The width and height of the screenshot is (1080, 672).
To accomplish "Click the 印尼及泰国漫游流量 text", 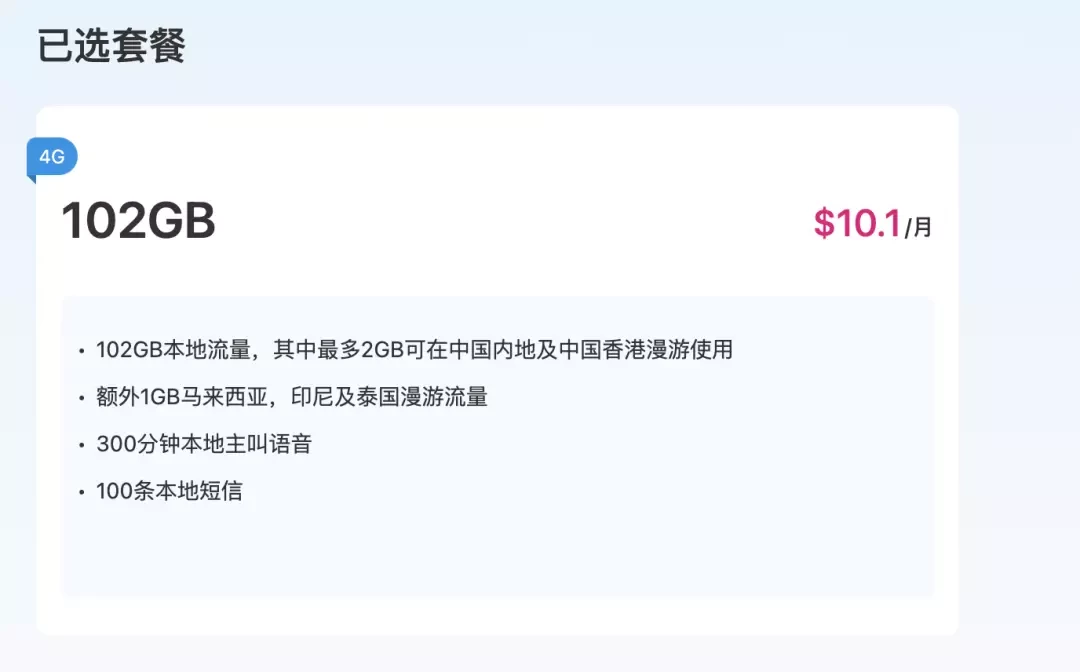I will click(x=389, y=397).
